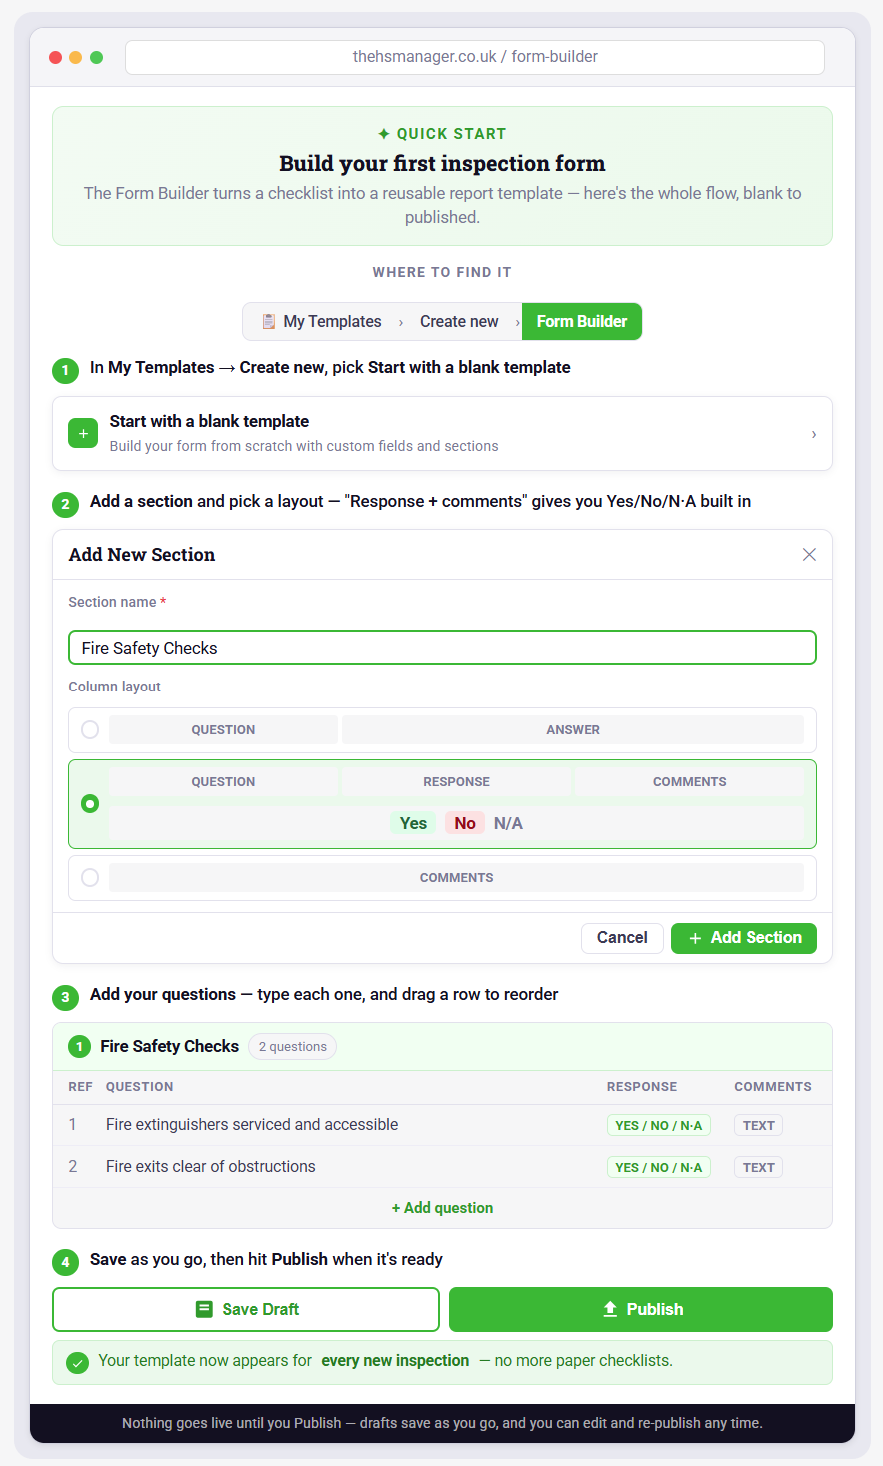The width and height of the screenshot is (883, 1466).
Task: Click the address bar showing thehsmanager.co.uk
Action: point(475,57)
